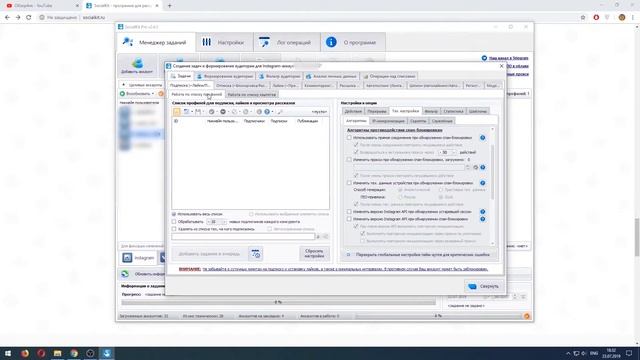Screen dimensions: 640x360
Task: Click the bookmark star in address bar
Action: [x=583, y=17]
